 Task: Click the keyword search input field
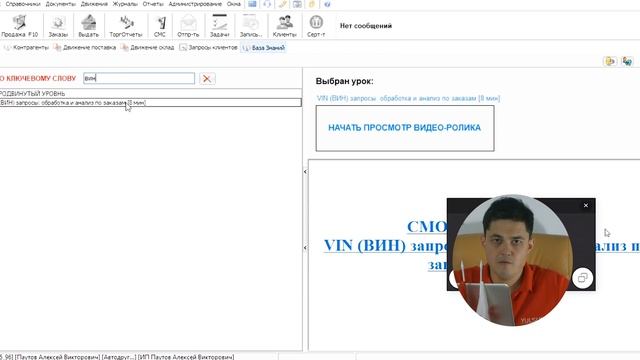tap(139, 78)
